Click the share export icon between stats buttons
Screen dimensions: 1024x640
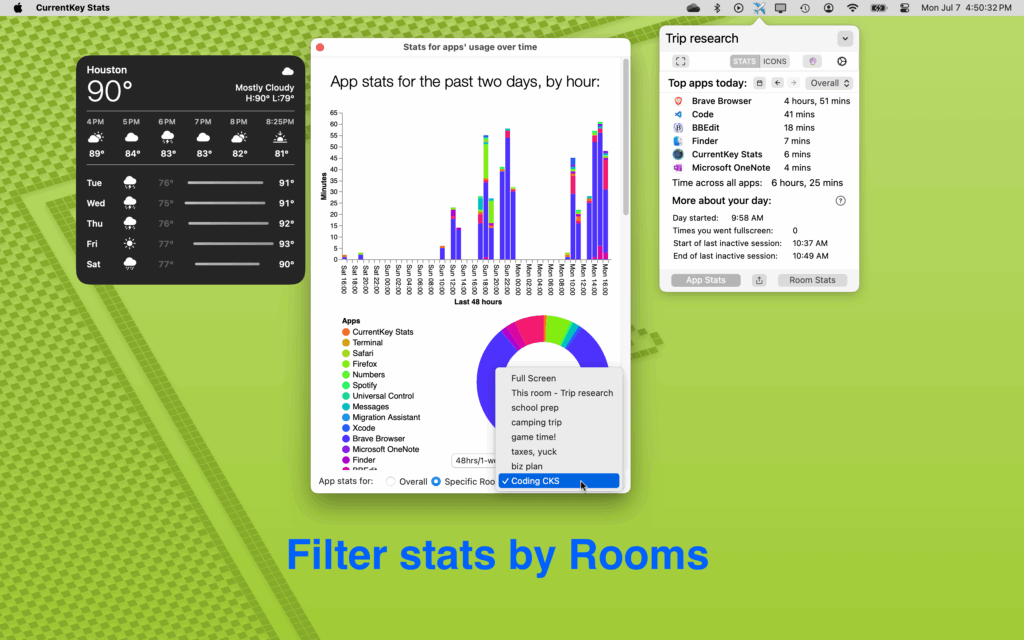[x=760, y=280]
